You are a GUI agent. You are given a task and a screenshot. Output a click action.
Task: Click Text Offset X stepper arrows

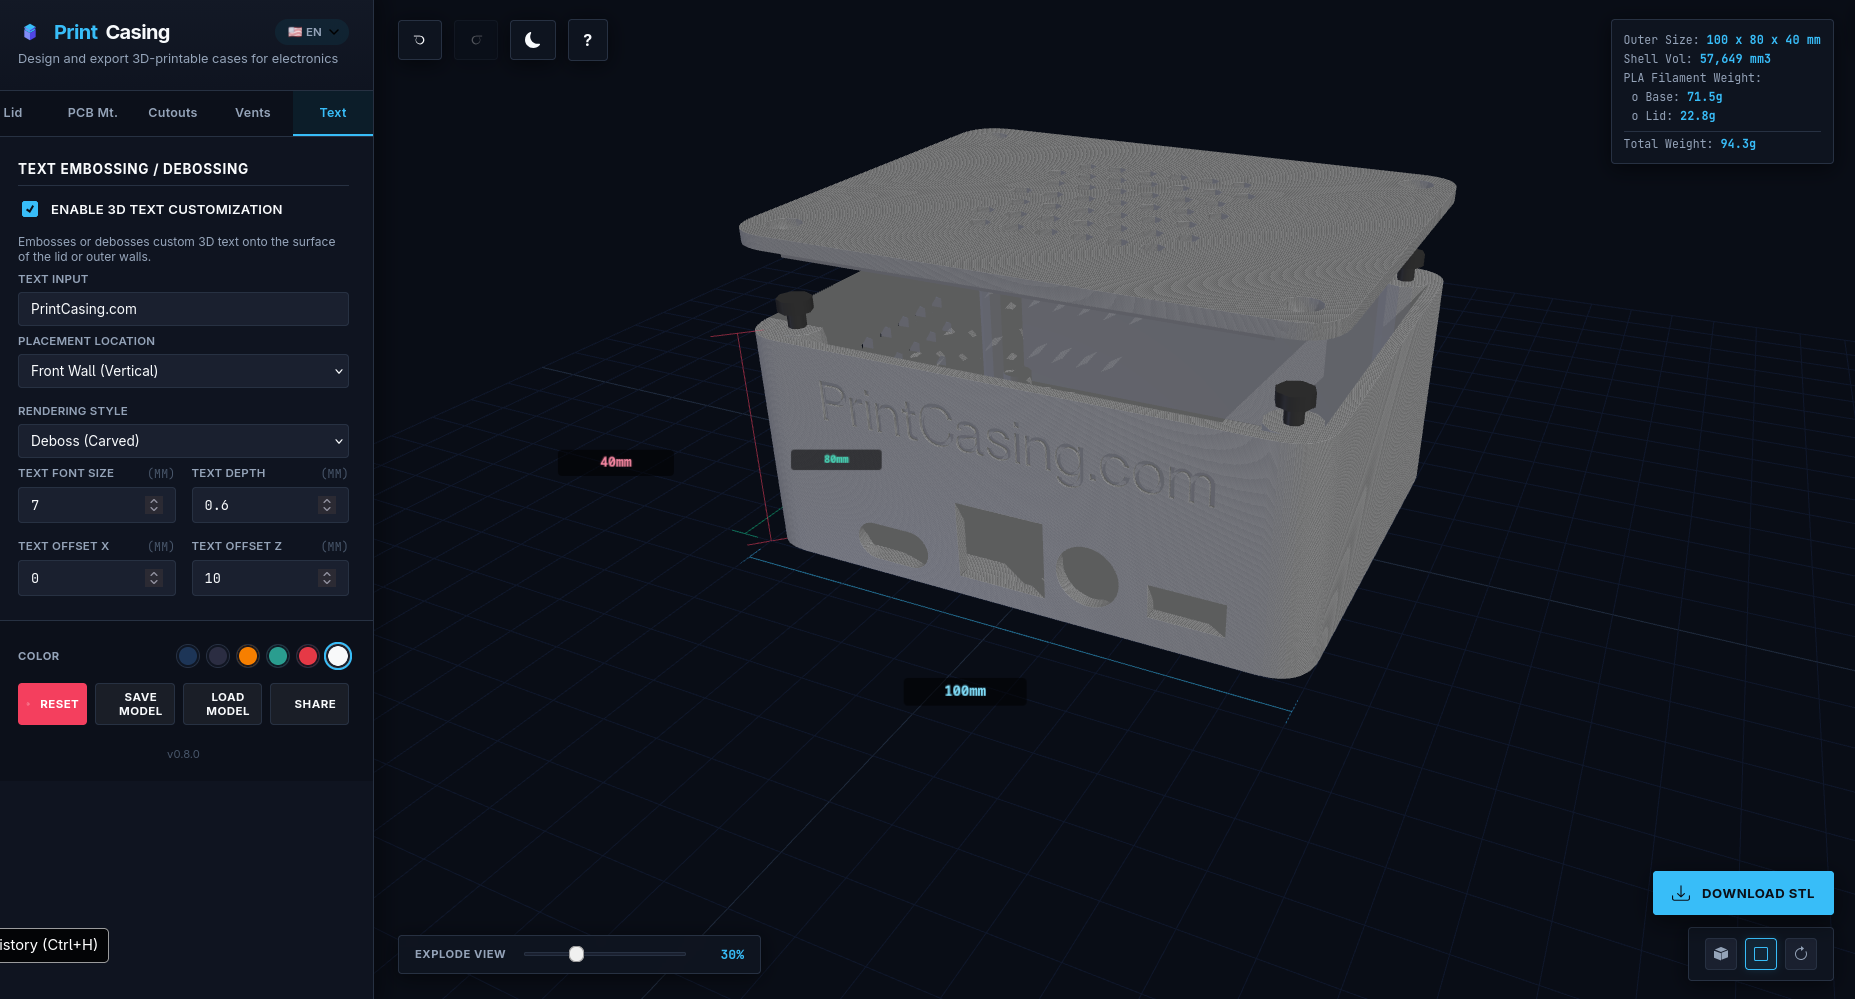(x=154, y=578)
